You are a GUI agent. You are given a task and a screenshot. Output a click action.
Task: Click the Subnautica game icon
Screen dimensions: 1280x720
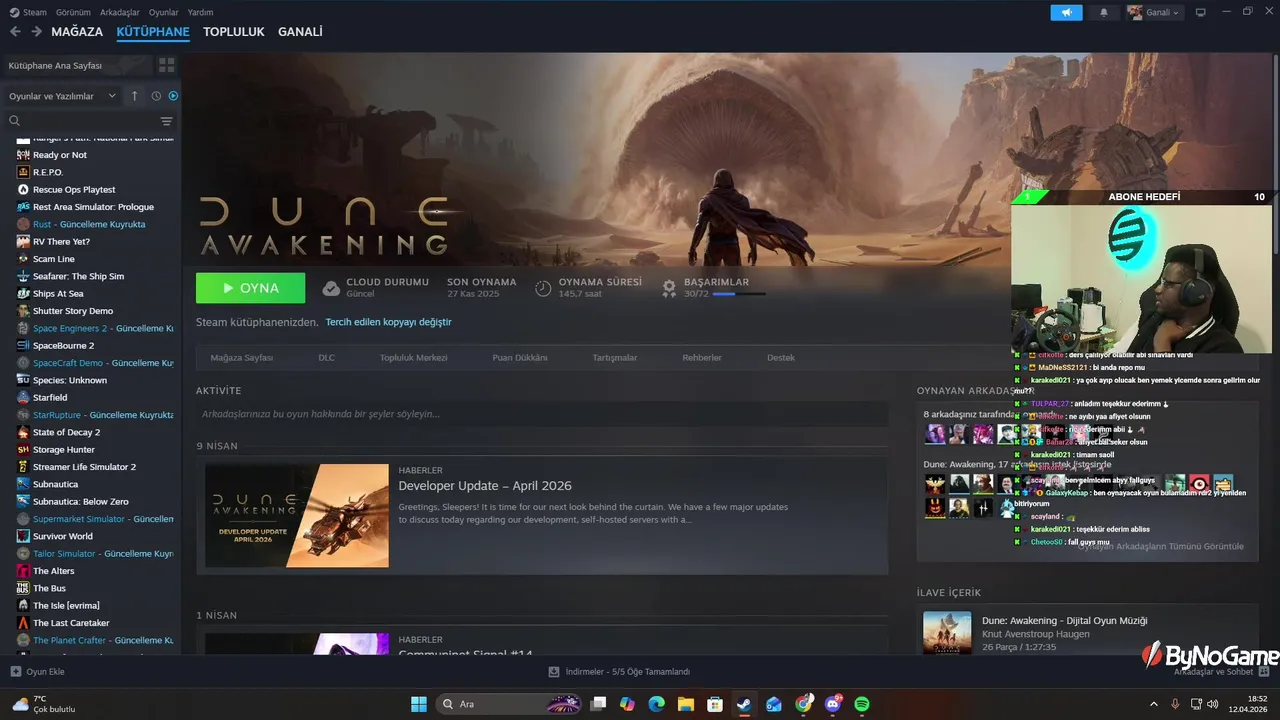point(23,484)
